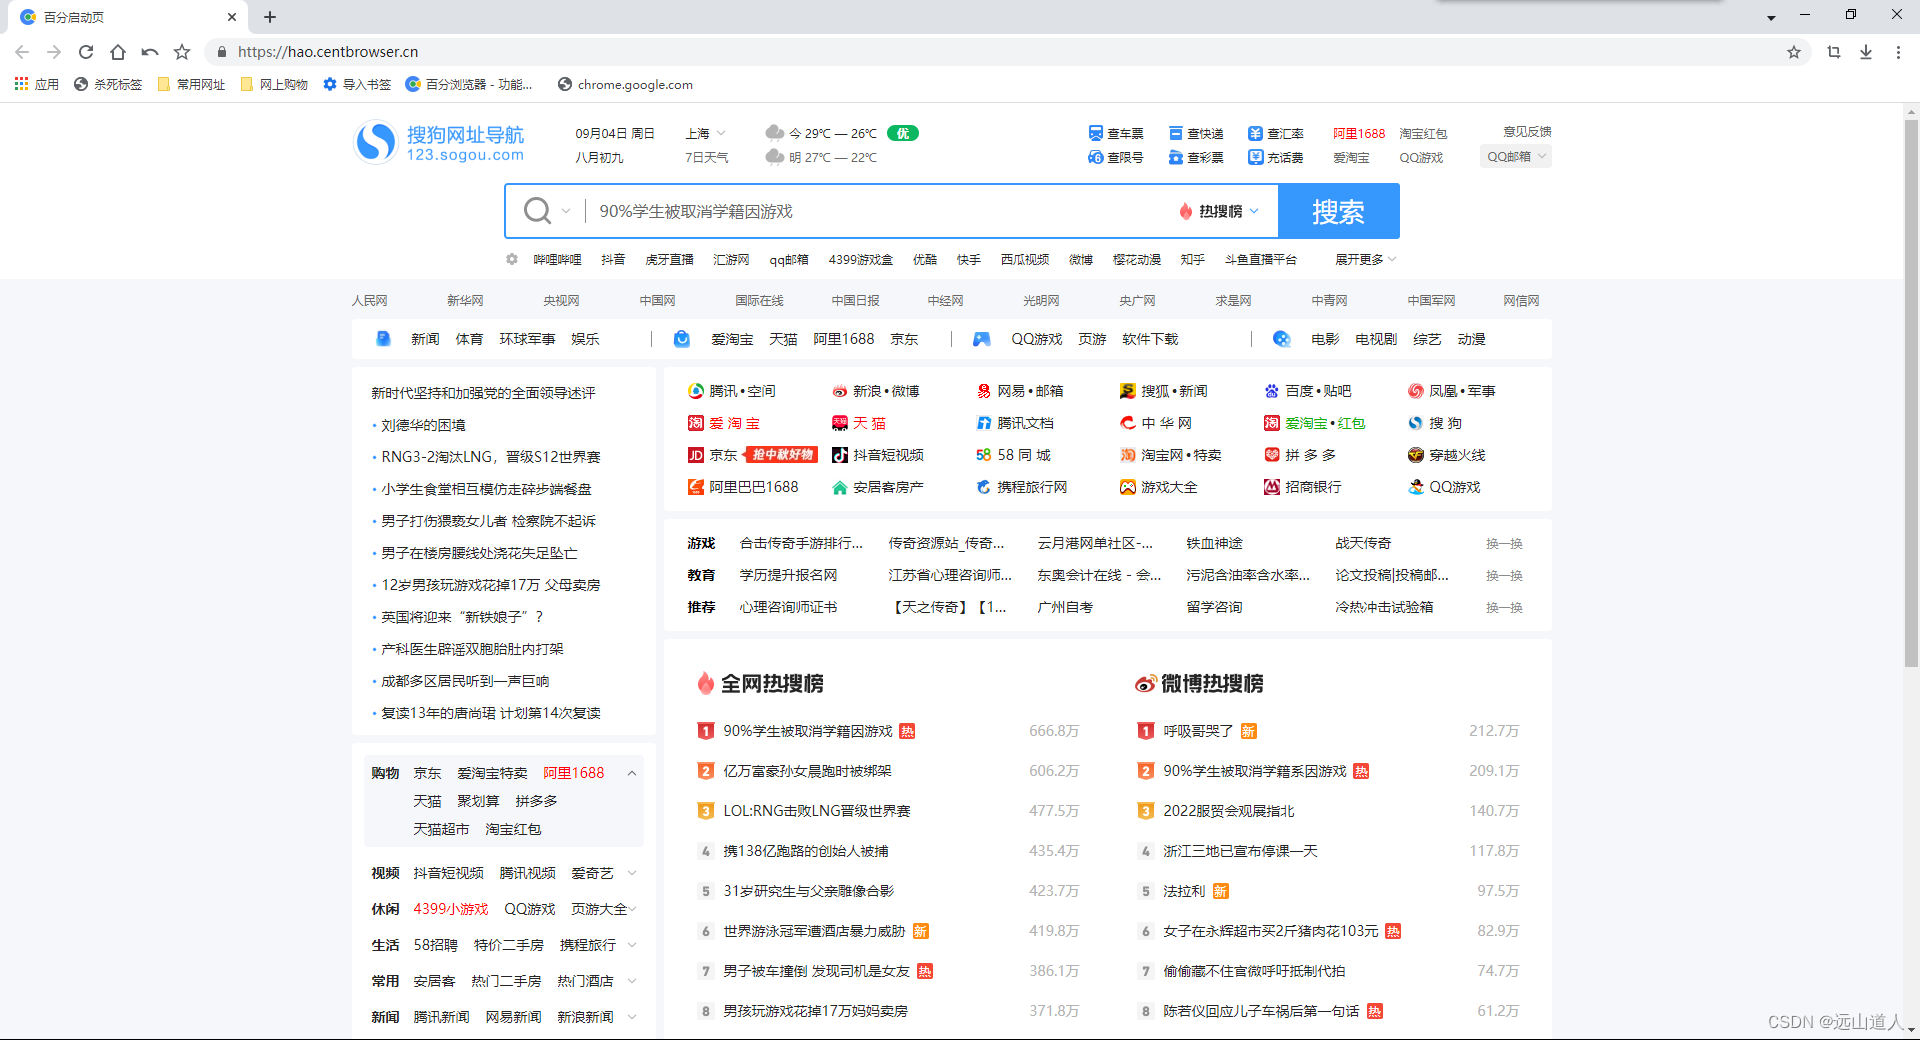
Task: Open the 人民网 news site link
Action: 369,300
